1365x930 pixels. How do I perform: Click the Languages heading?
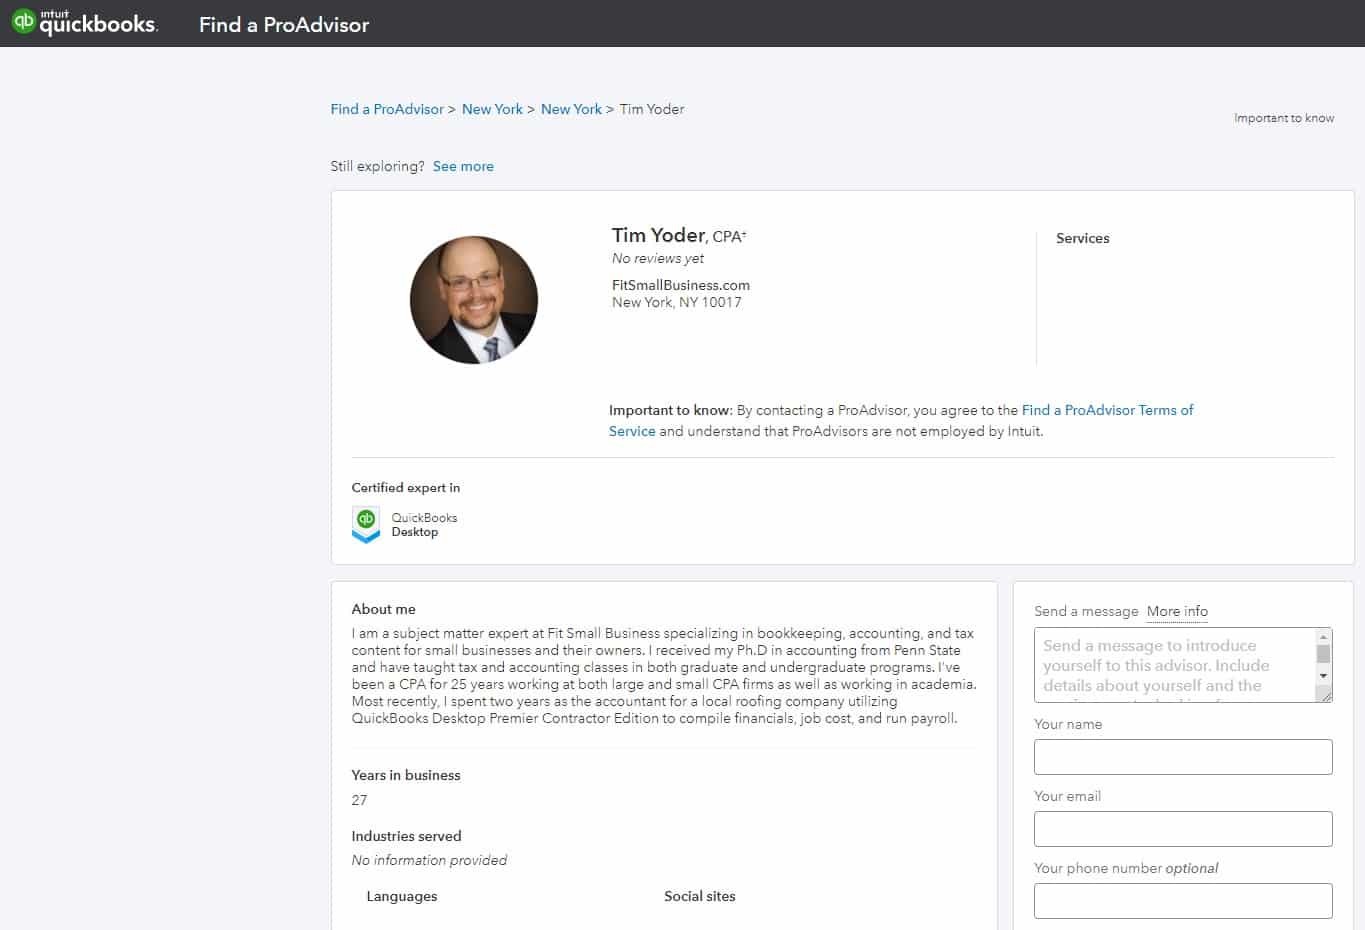(x=402, y=896)
